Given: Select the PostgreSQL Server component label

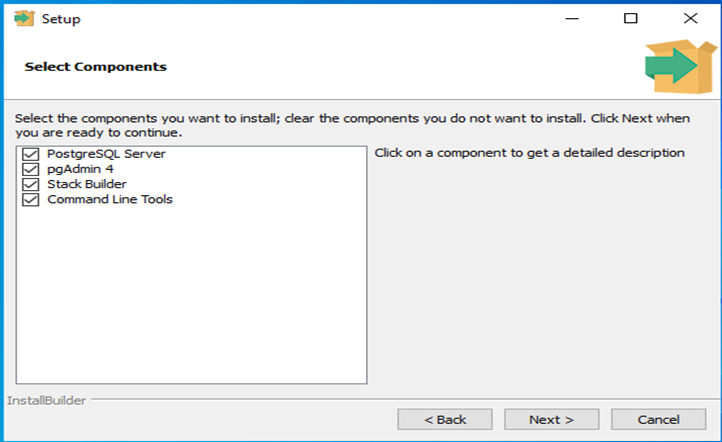Looking at the screenshot, I should 106,154.
